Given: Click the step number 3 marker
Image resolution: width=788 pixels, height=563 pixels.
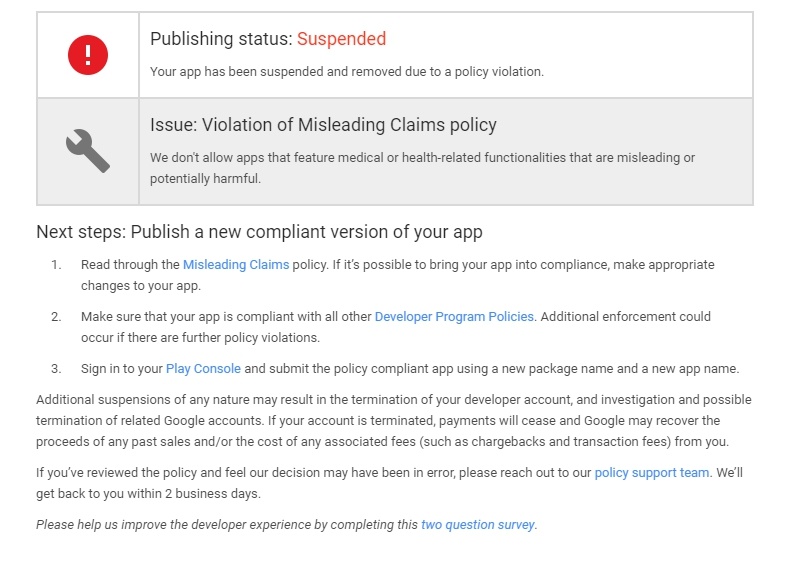Looking at the screenshot, I should tap(57, 369).
